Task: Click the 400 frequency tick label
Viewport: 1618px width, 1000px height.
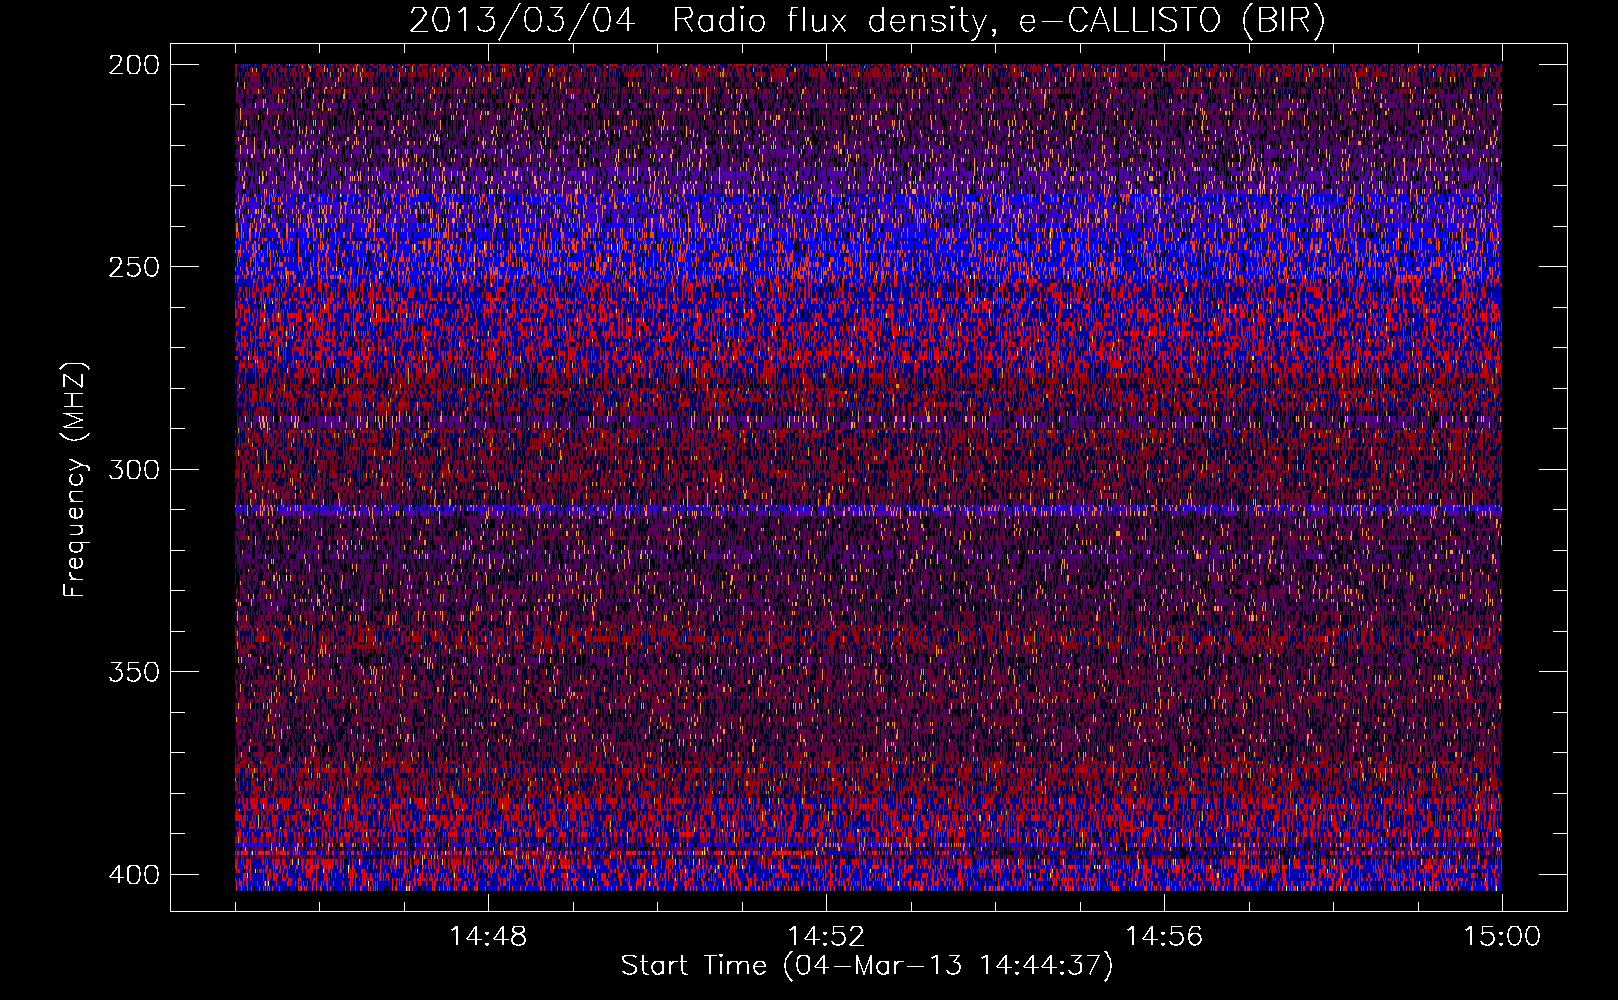Action: pyautogui.click(x=133, y=875)
